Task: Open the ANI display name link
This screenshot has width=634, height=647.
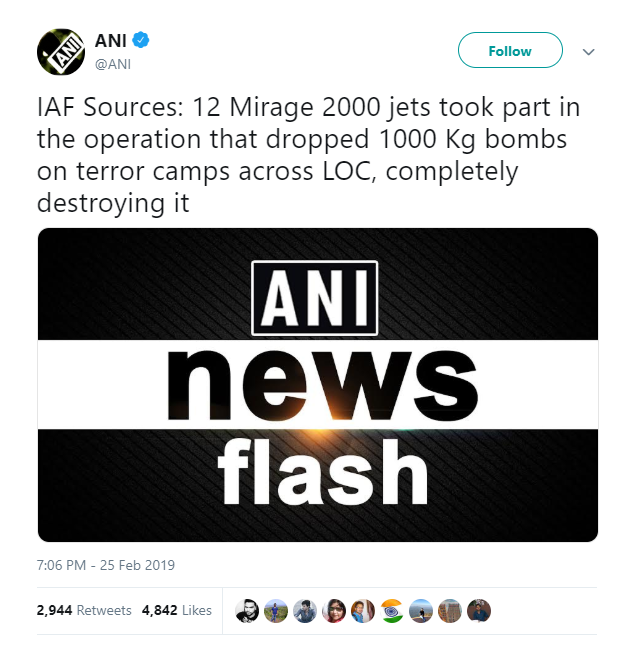Action: (111, 40)
